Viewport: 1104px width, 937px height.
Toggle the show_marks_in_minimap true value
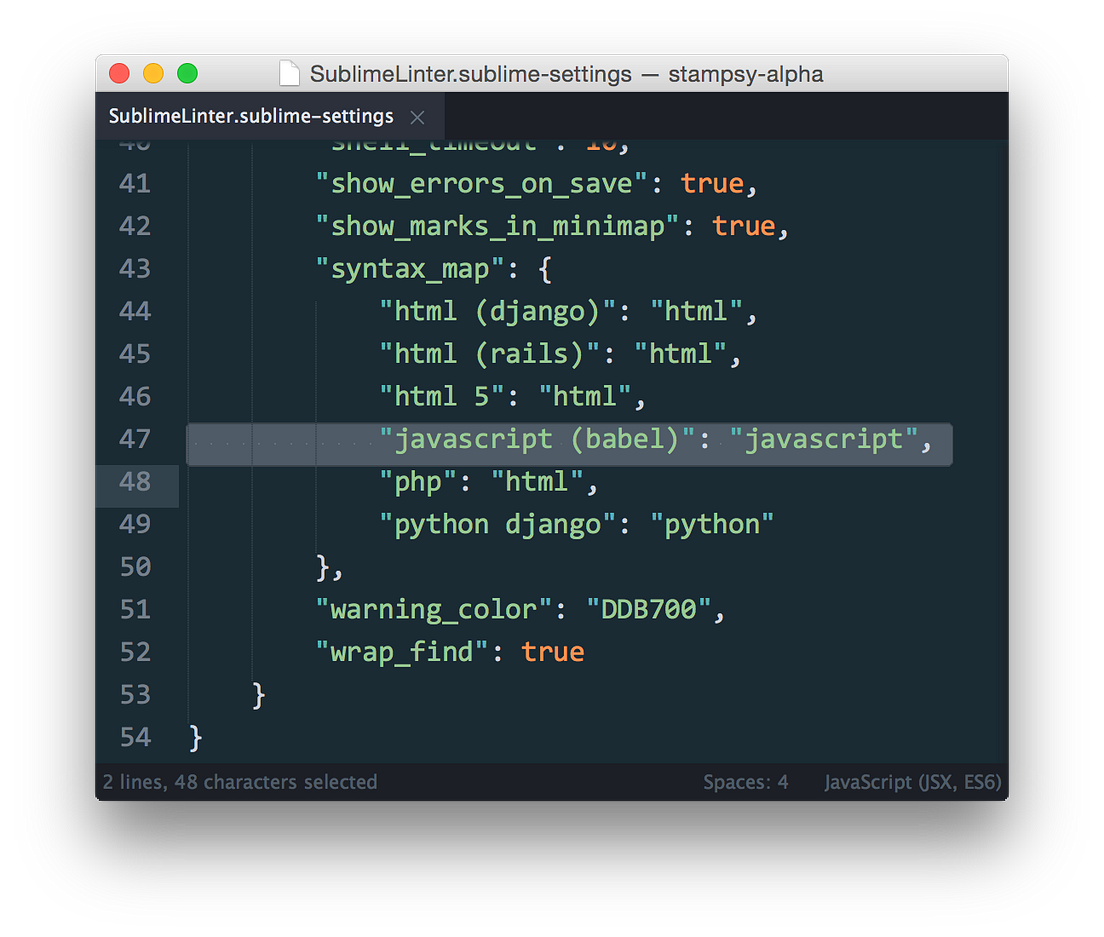point(744,226)
